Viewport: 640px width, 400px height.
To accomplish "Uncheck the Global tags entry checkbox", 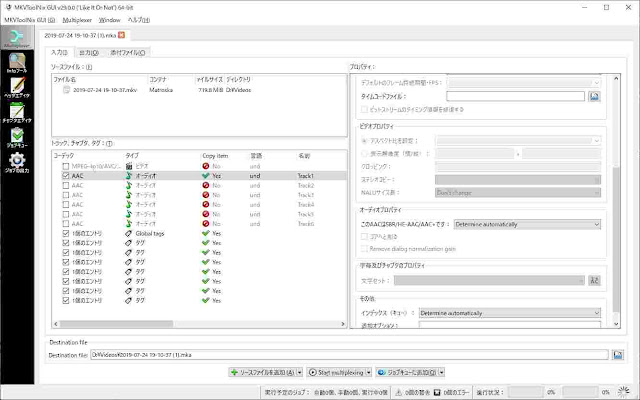I will click(x=66, y=233).
